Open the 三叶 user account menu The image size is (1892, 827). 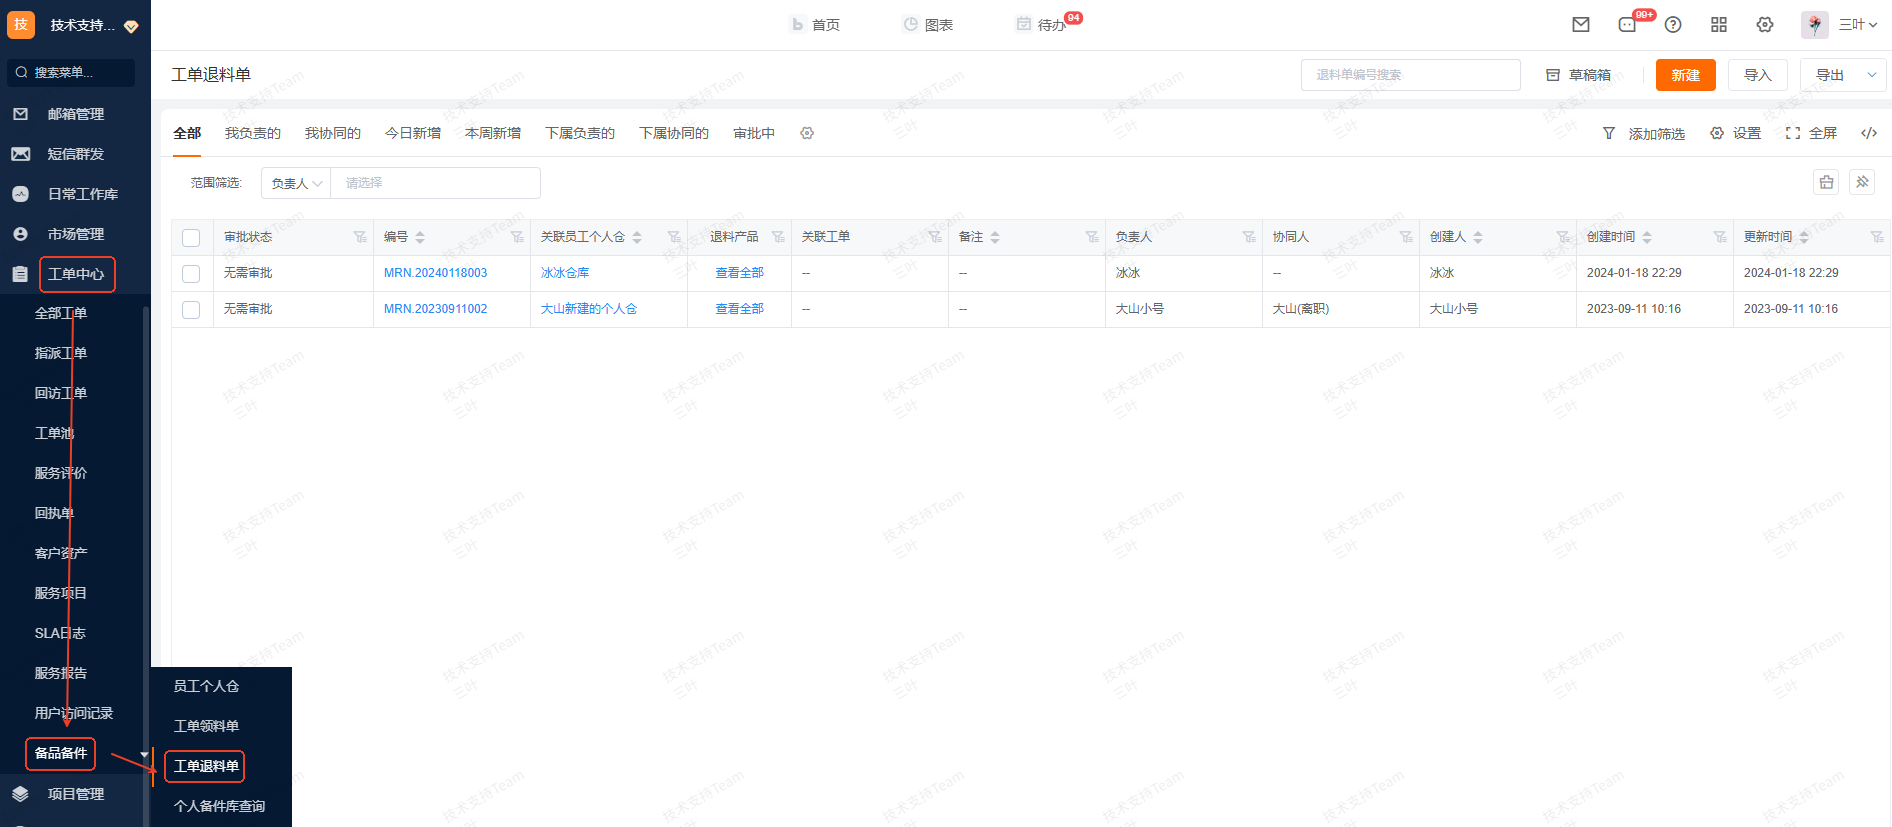(1857, 25)
